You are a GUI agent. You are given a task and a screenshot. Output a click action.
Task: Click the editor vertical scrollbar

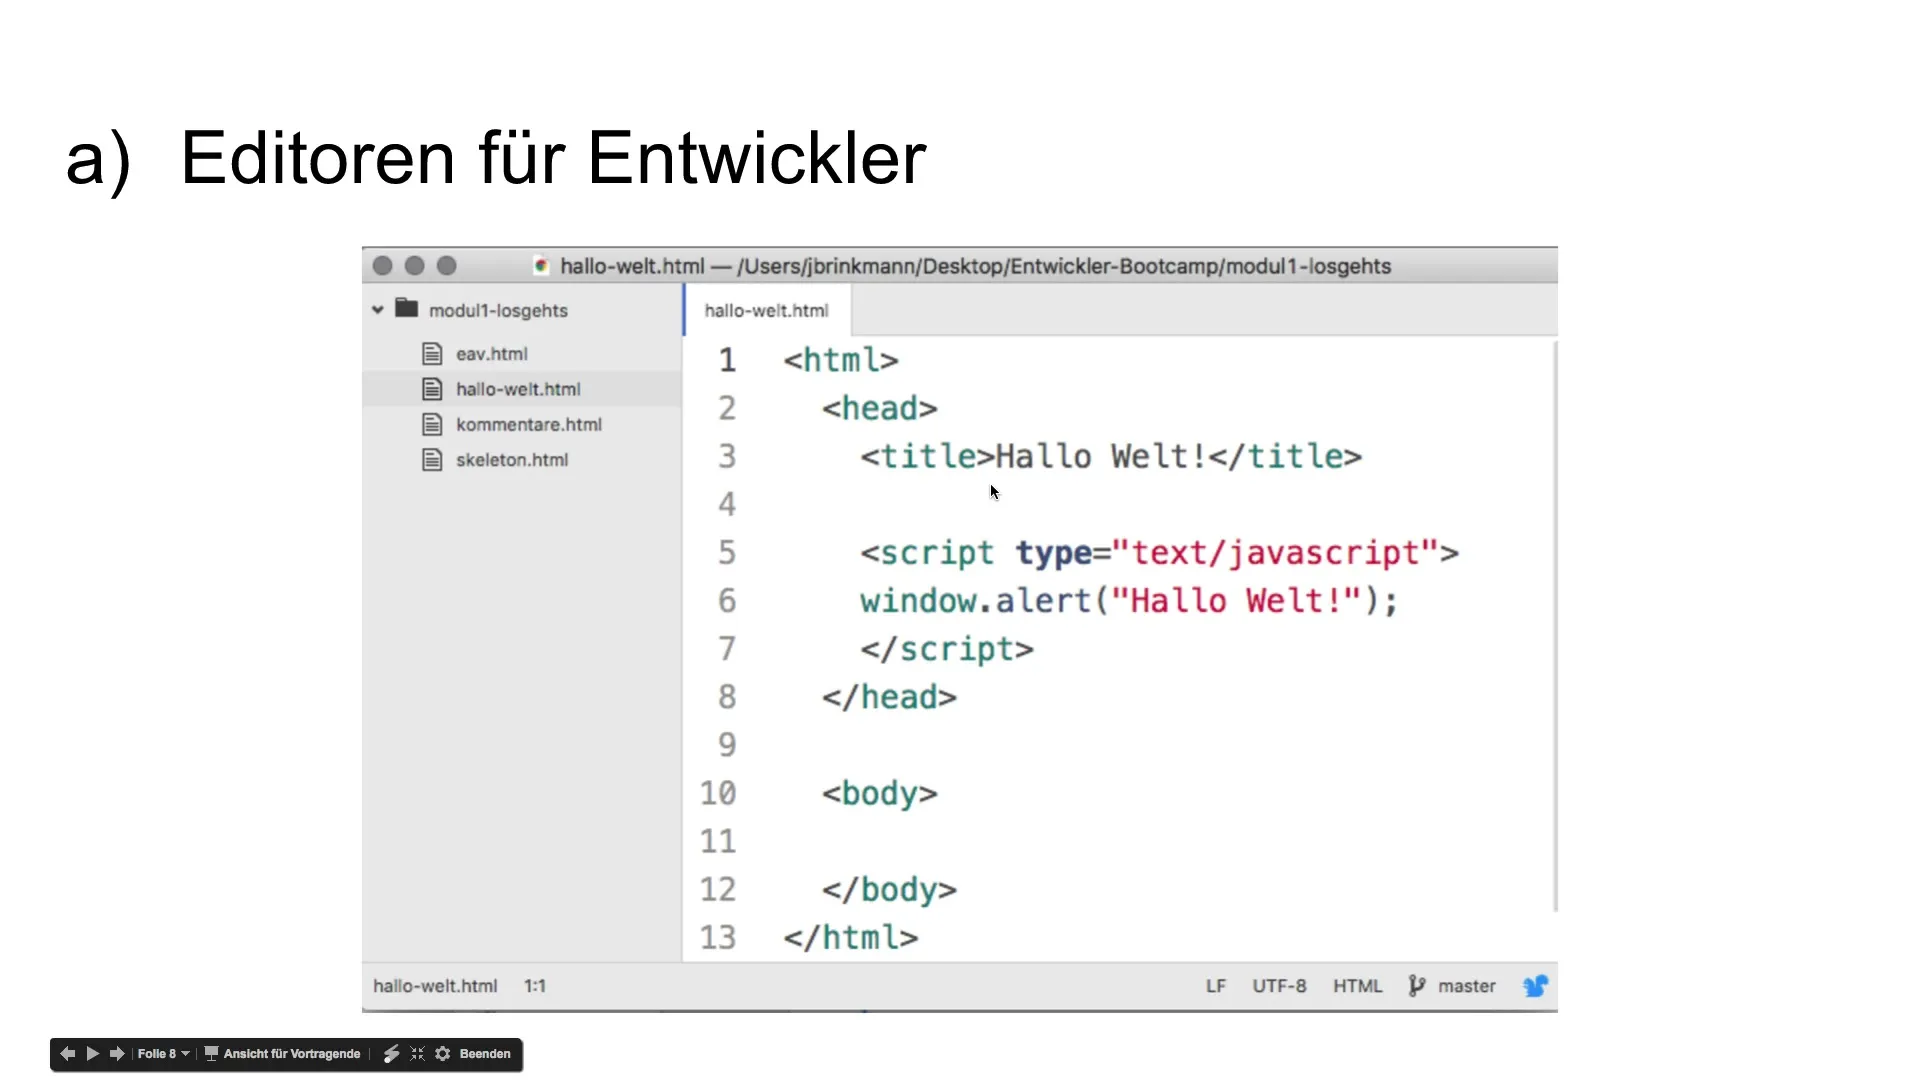1555,626
